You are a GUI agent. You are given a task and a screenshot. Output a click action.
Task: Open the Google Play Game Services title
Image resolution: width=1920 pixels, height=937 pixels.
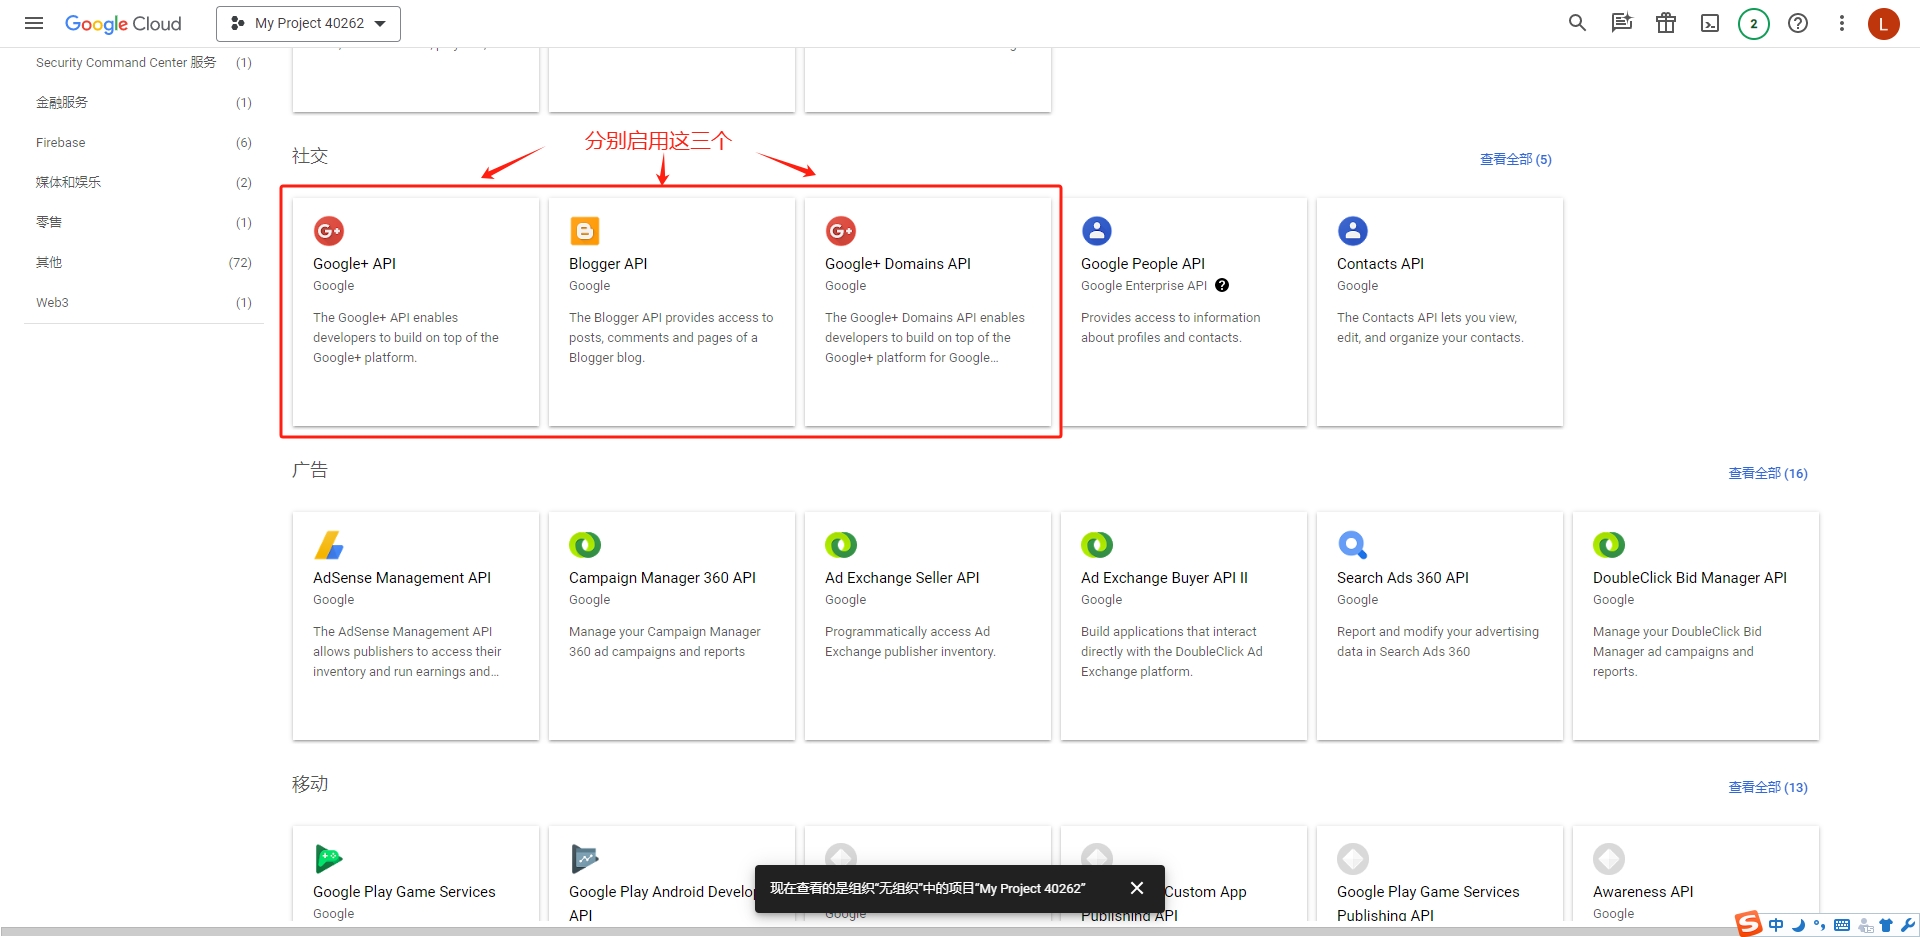404,892
